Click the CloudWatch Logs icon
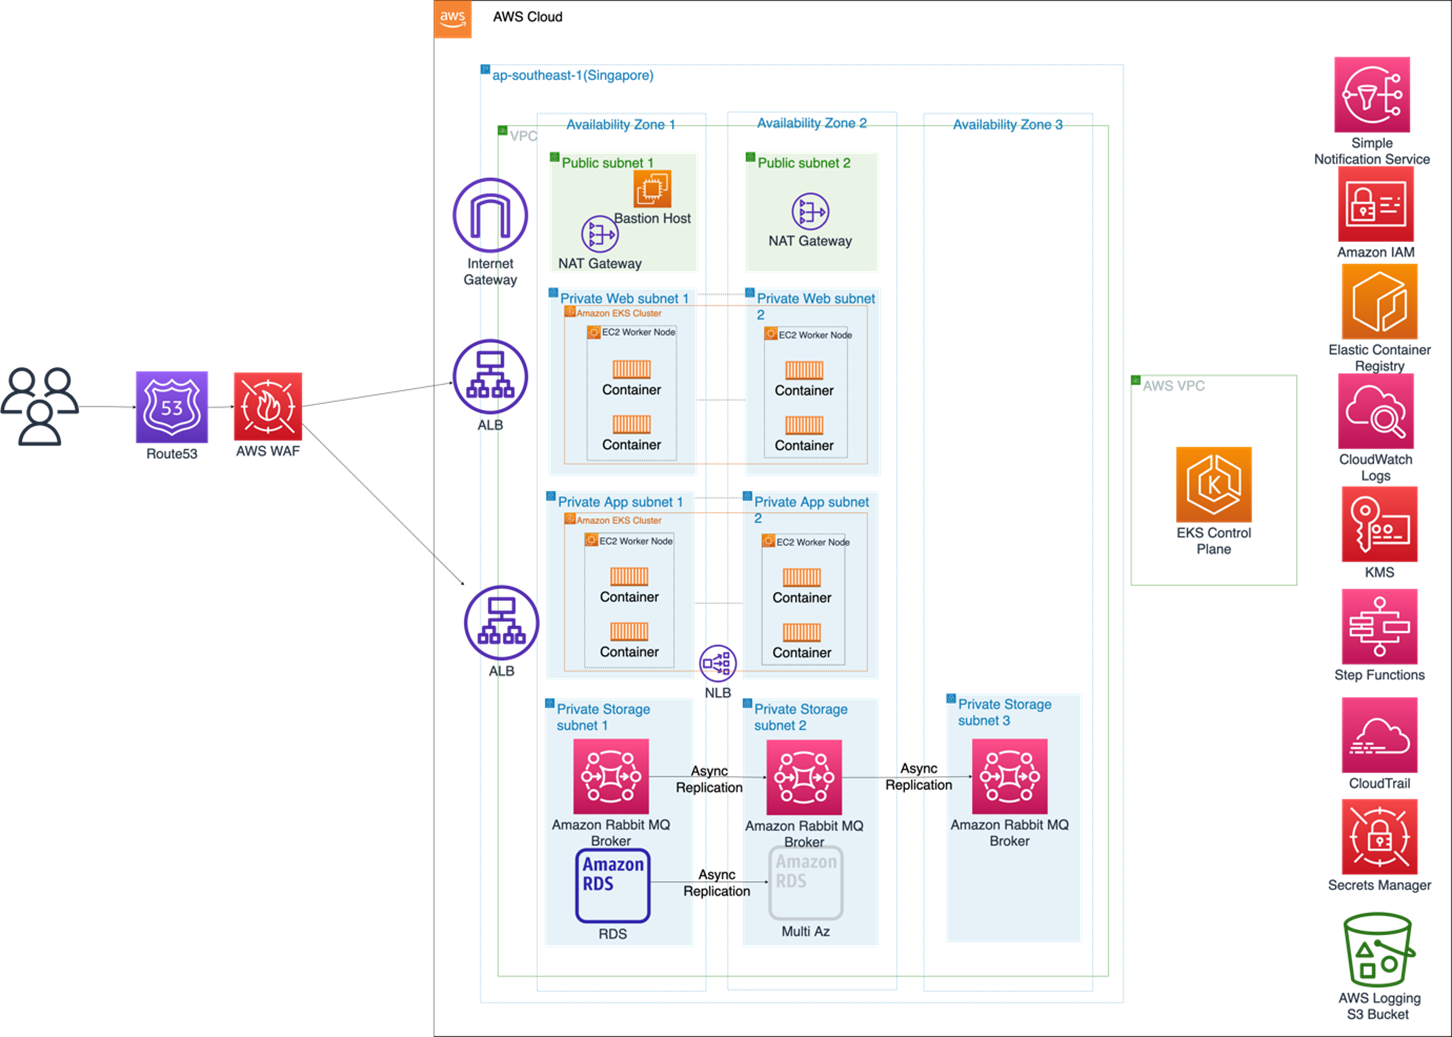1452x1037 pixels. pos(1377,412)
